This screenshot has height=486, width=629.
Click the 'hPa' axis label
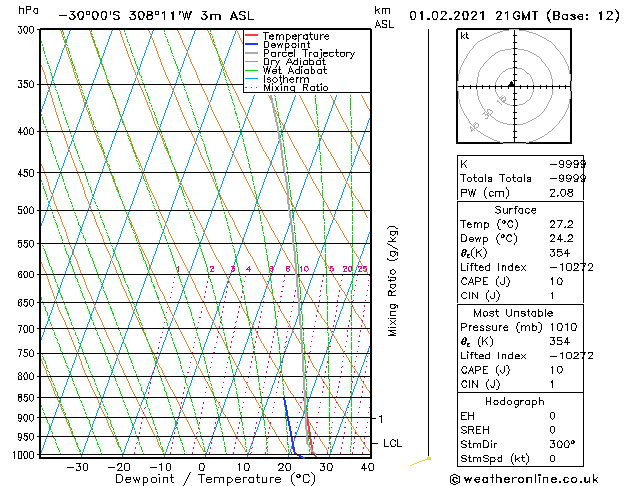(x=28, y=11)
